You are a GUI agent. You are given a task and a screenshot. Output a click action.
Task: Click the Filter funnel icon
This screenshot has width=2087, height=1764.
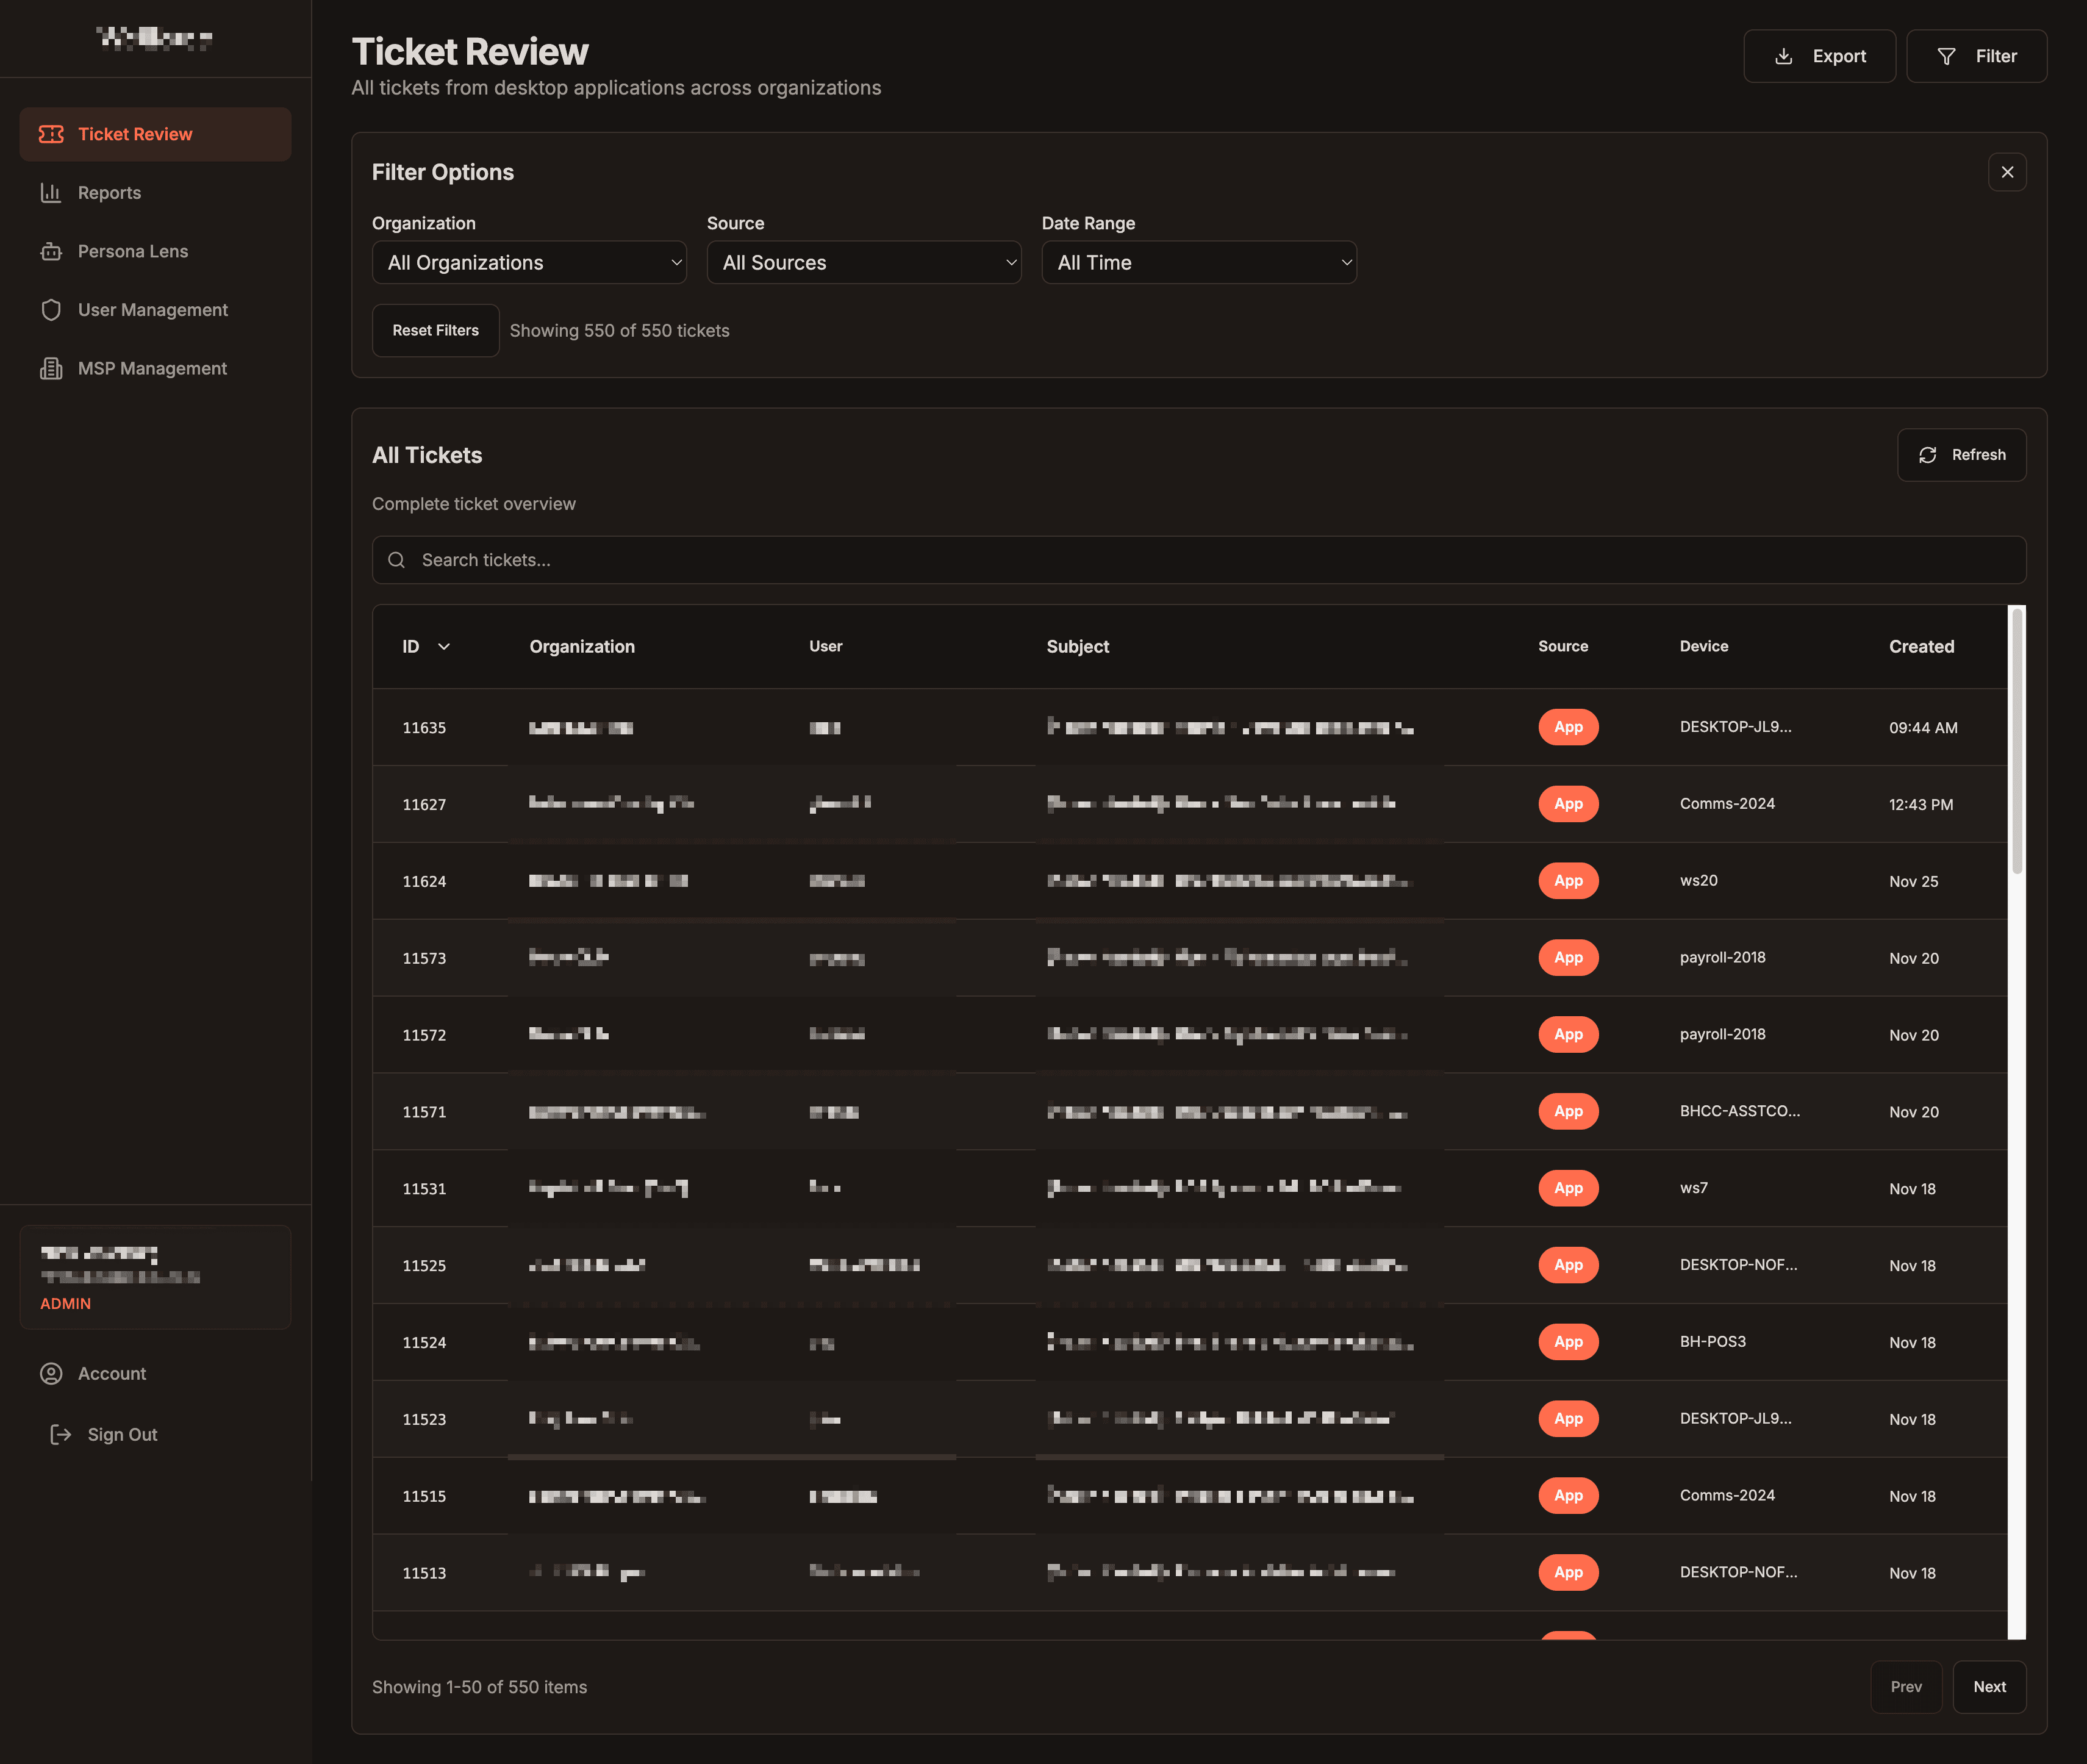[1946, 56]
